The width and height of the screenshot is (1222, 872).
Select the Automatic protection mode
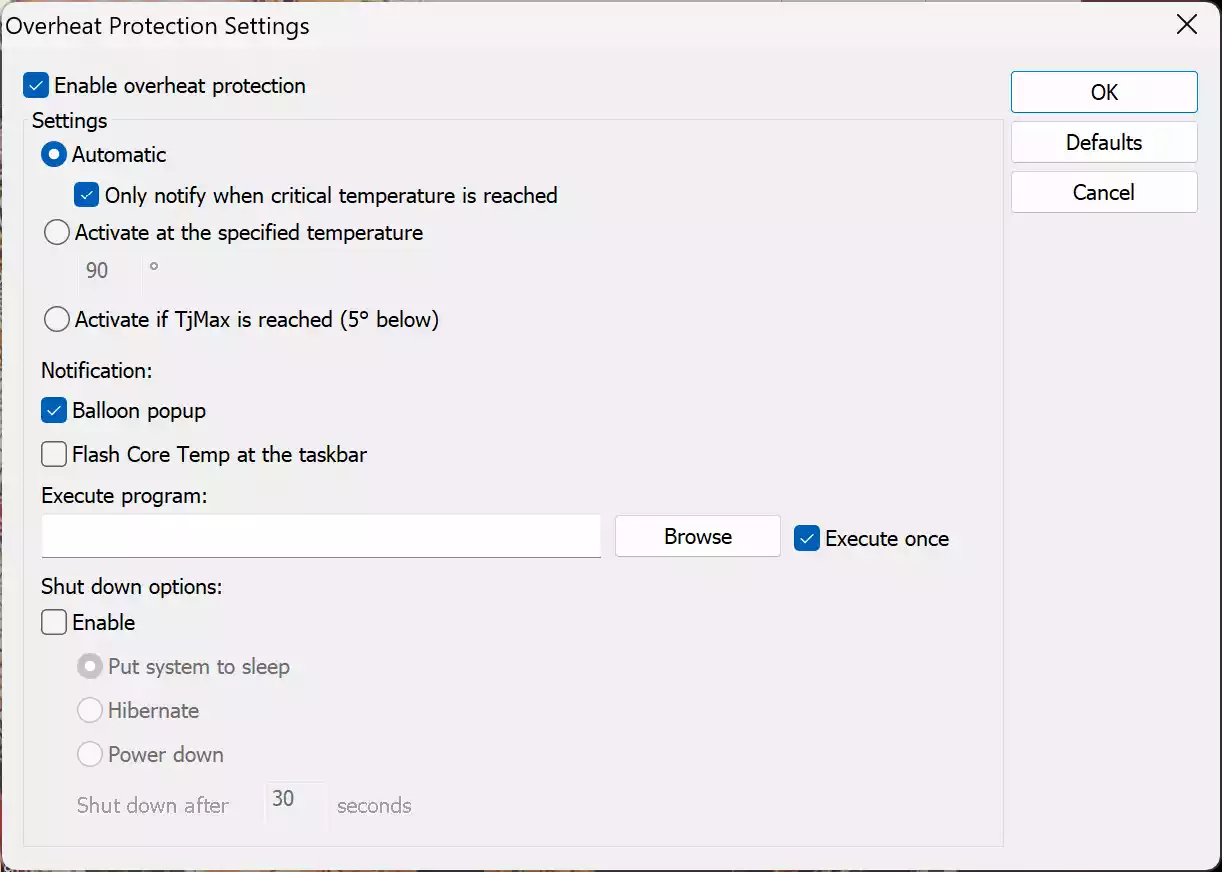tap(57, 154)
